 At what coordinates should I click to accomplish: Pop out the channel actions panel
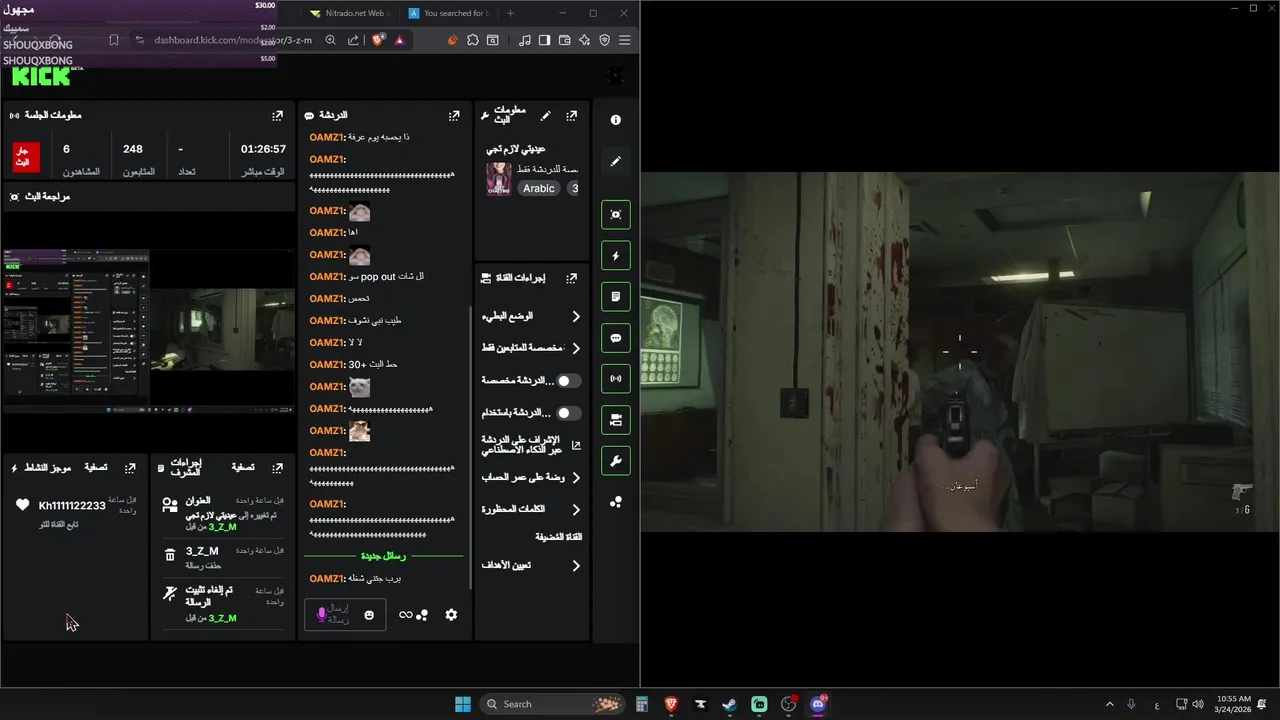pyautogui.click(x=571, y=278)
